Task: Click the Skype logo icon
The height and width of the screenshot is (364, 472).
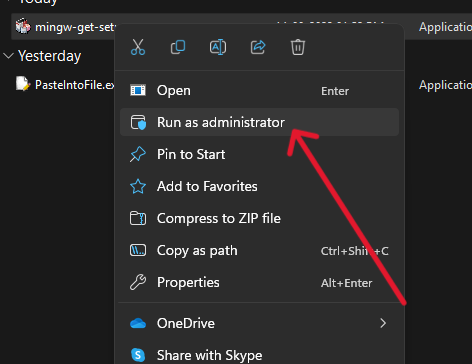Action: tap(138, 355)
